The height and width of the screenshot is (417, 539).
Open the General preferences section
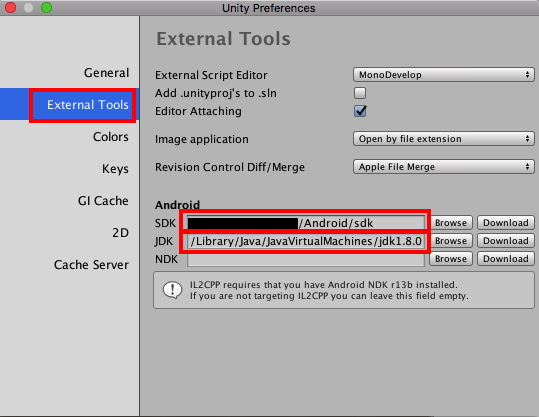pos(107,73)
